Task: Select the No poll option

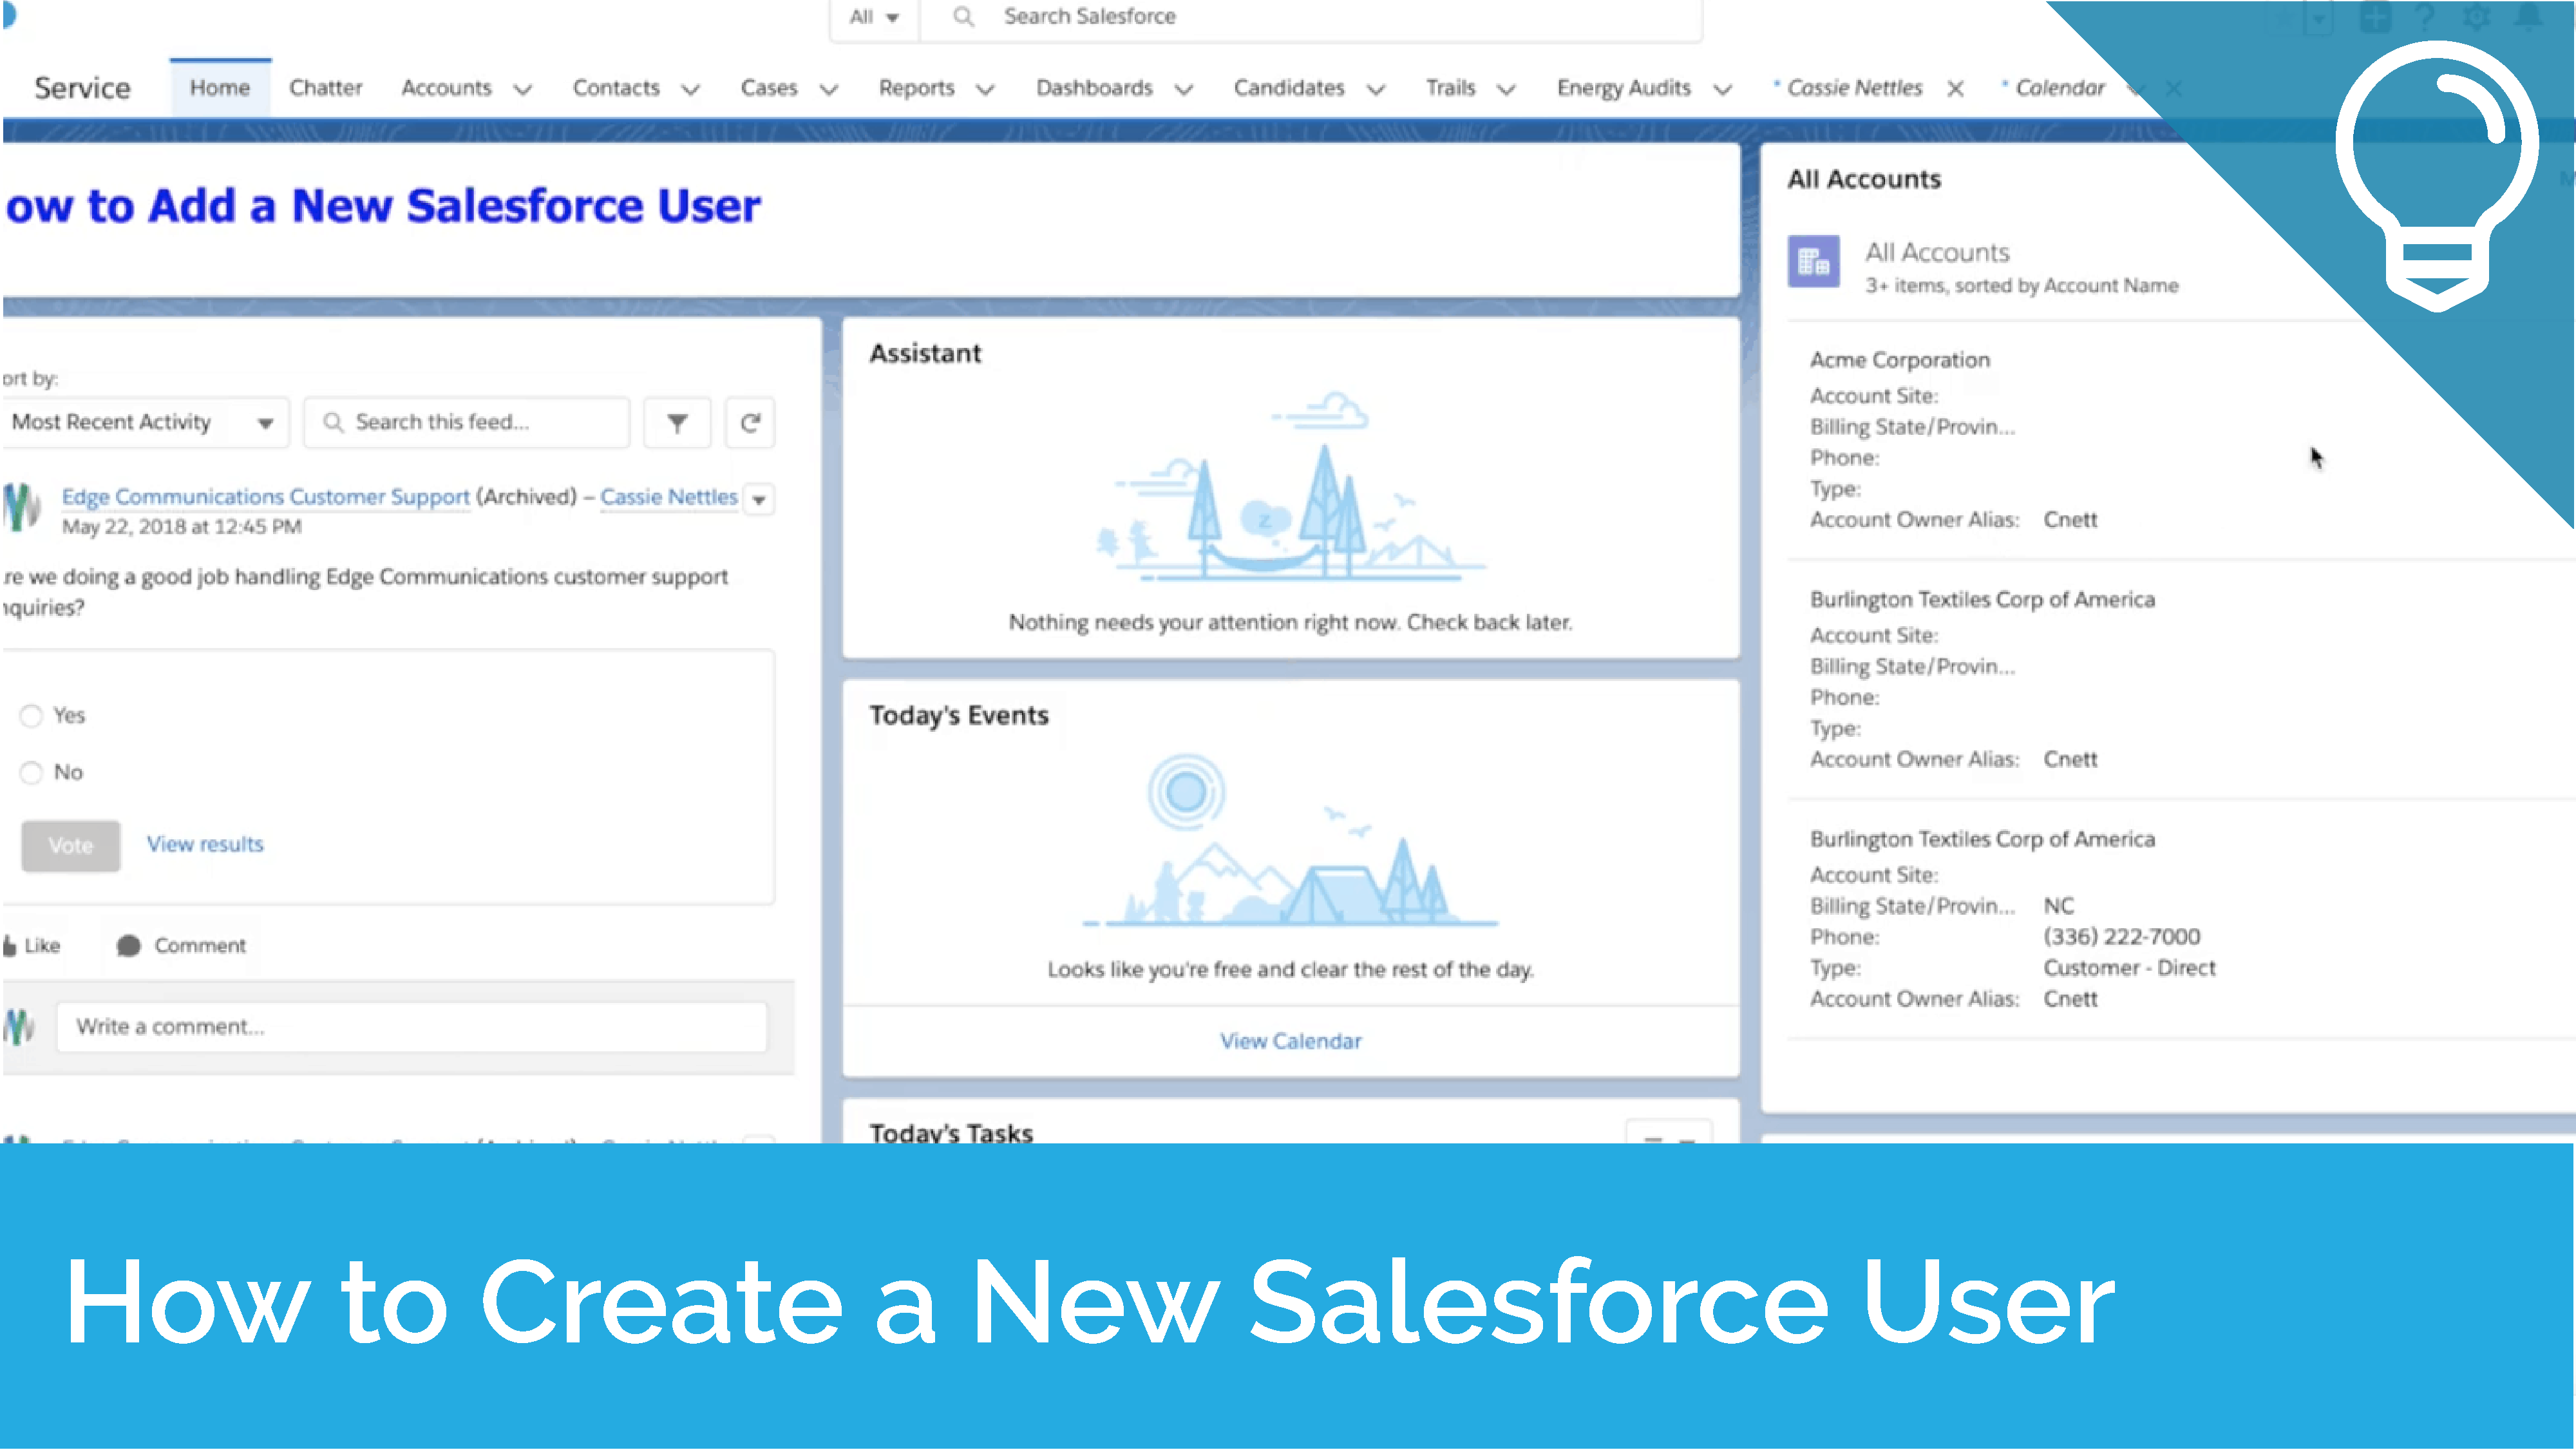Action: pyautogui.click(x=31, y=772)
